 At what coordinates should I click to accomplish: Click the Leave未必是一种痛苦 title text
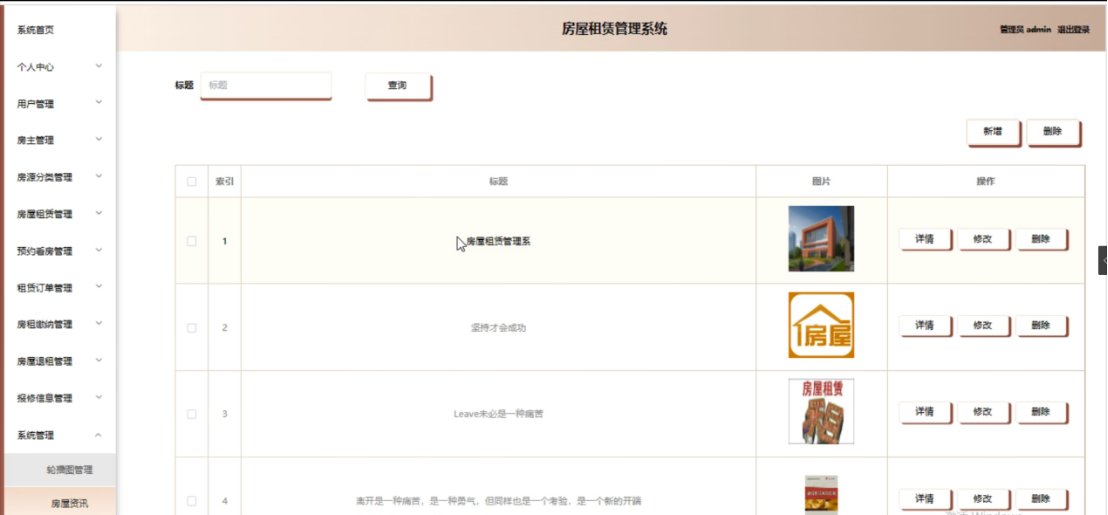pos(498,414)
